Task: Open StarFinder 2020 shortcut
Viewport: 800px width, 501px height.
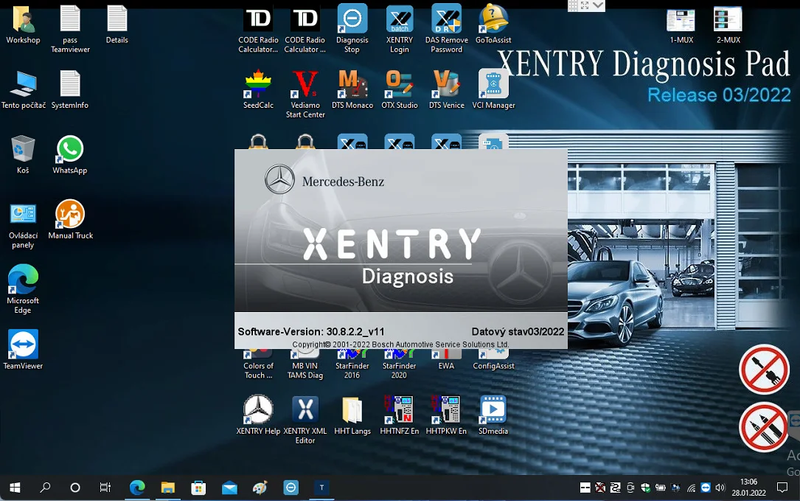Action: 399,365
